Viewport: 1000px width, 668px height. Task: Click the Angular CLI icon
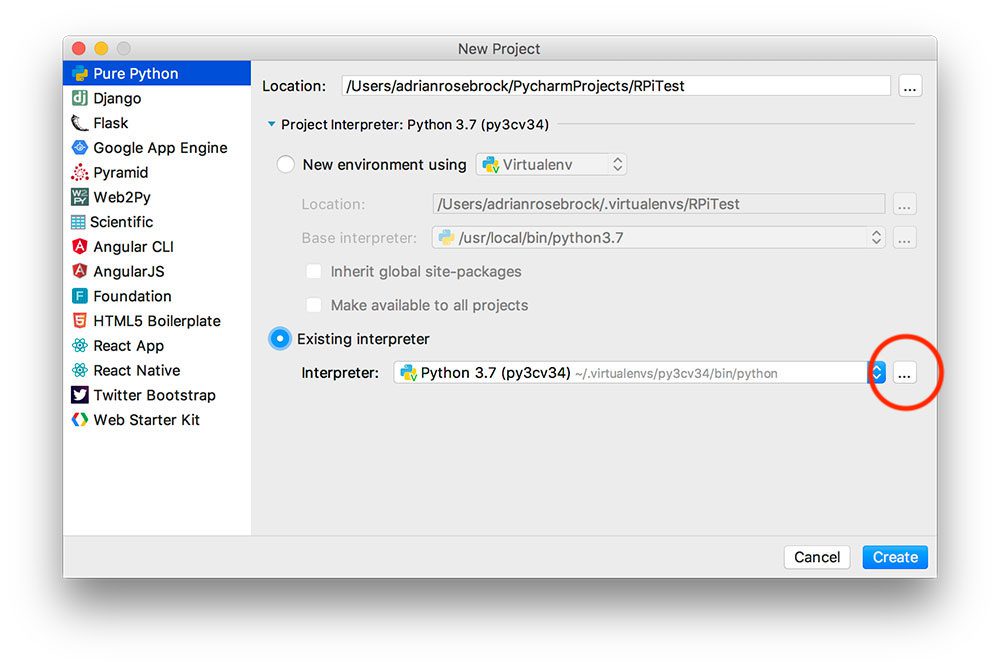[80, 246]
